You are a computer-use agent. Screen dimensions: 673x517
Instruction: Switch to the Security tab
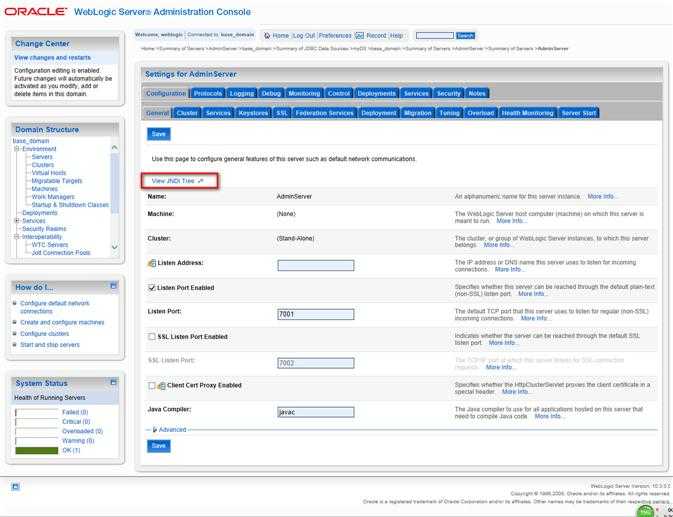(x=449, y=93)
